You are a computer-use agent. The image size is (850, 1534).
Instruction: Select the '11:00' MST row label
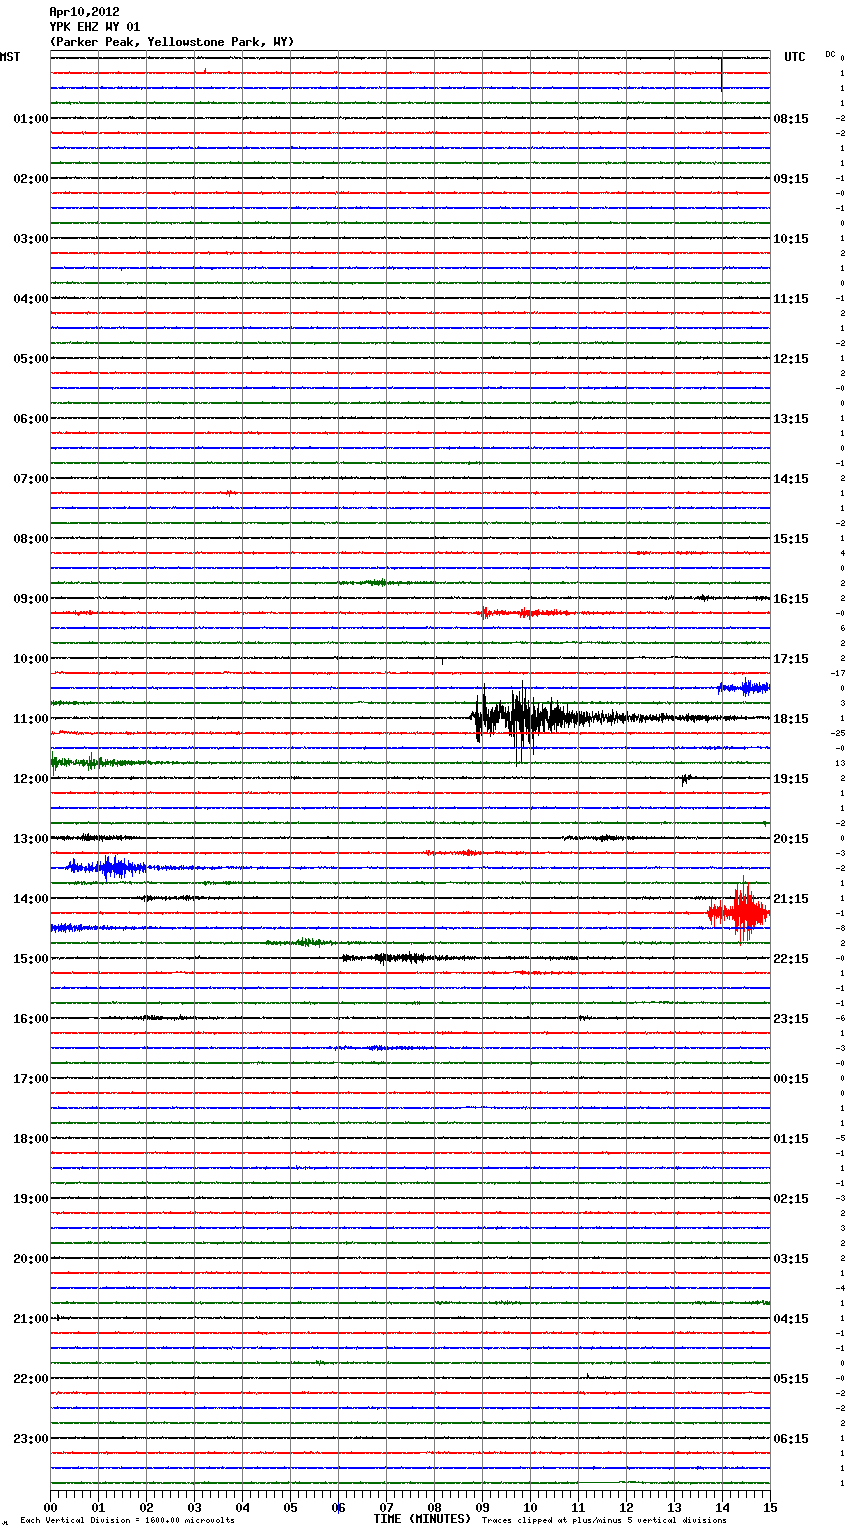[30, 719]
